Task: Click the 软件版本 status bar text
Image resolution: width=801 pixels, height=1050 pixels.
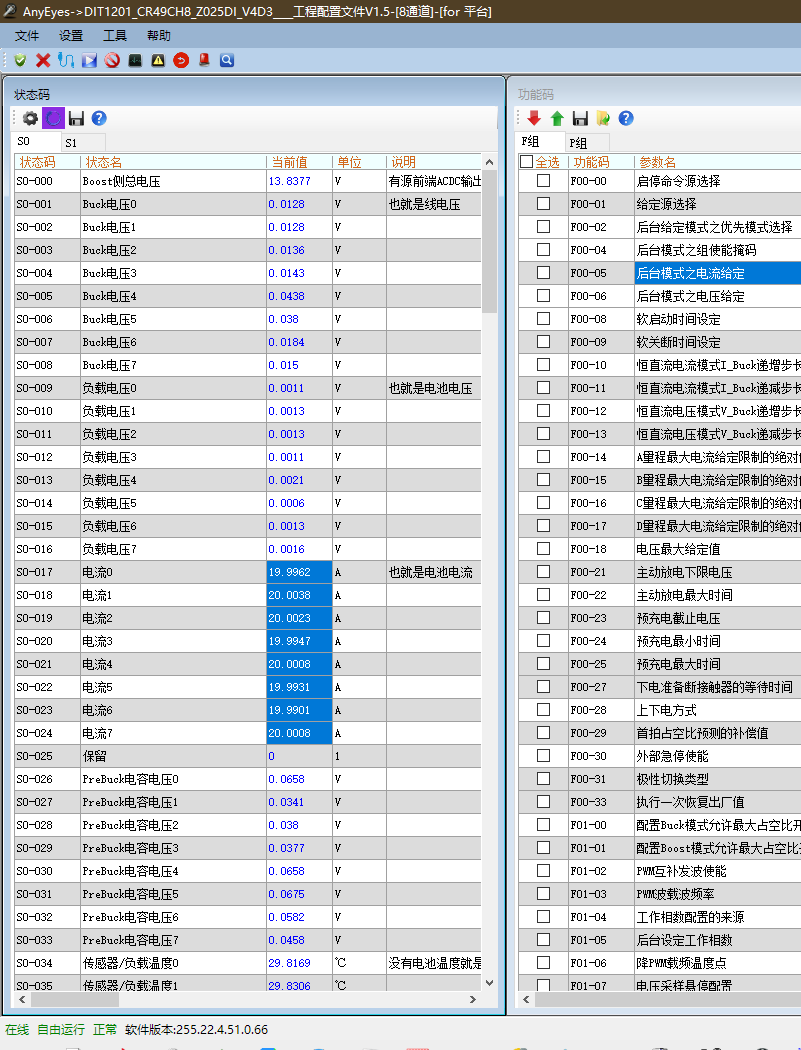Action: point(197,1029)
